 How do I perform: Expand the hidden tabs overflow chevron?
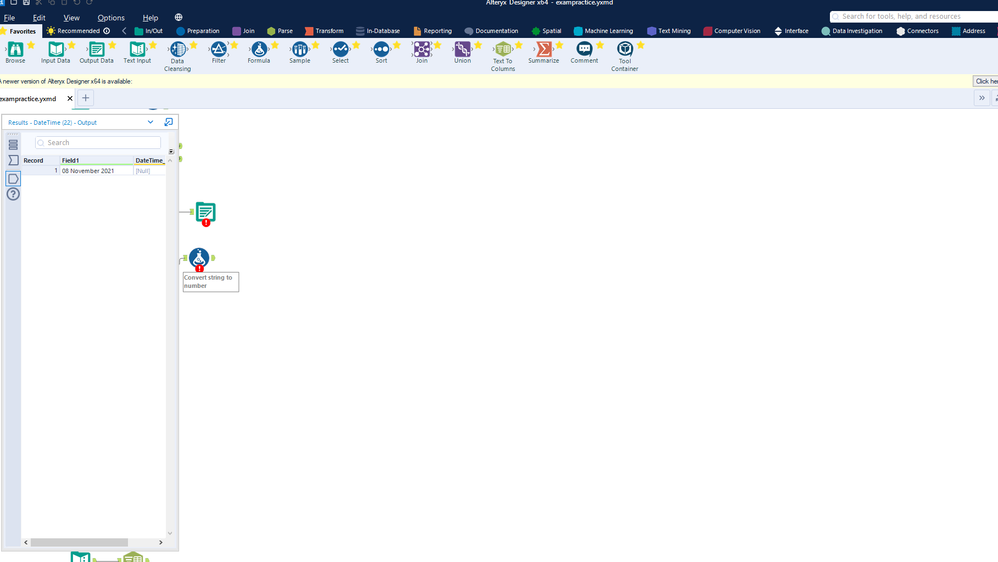pyautogui.click(x=982, y=98)
